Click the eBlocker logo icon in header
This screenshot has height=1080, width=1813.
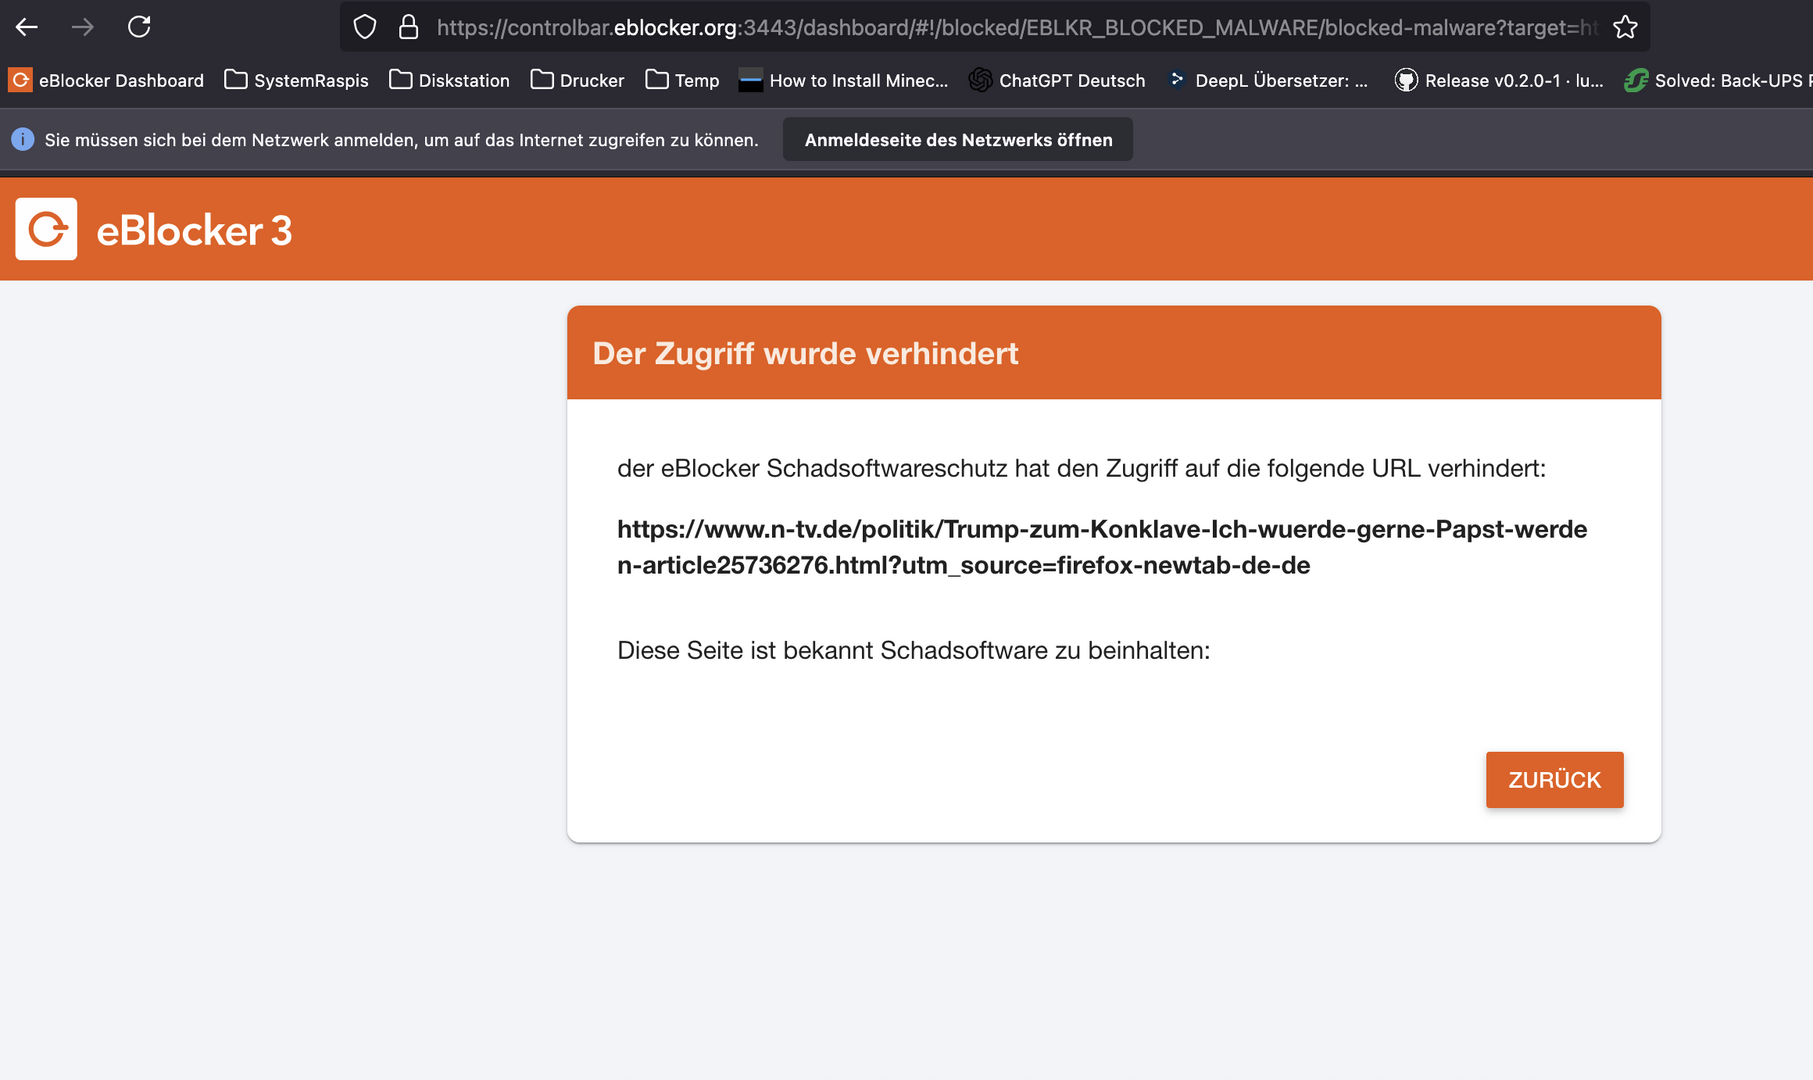[x=46, y=229]
